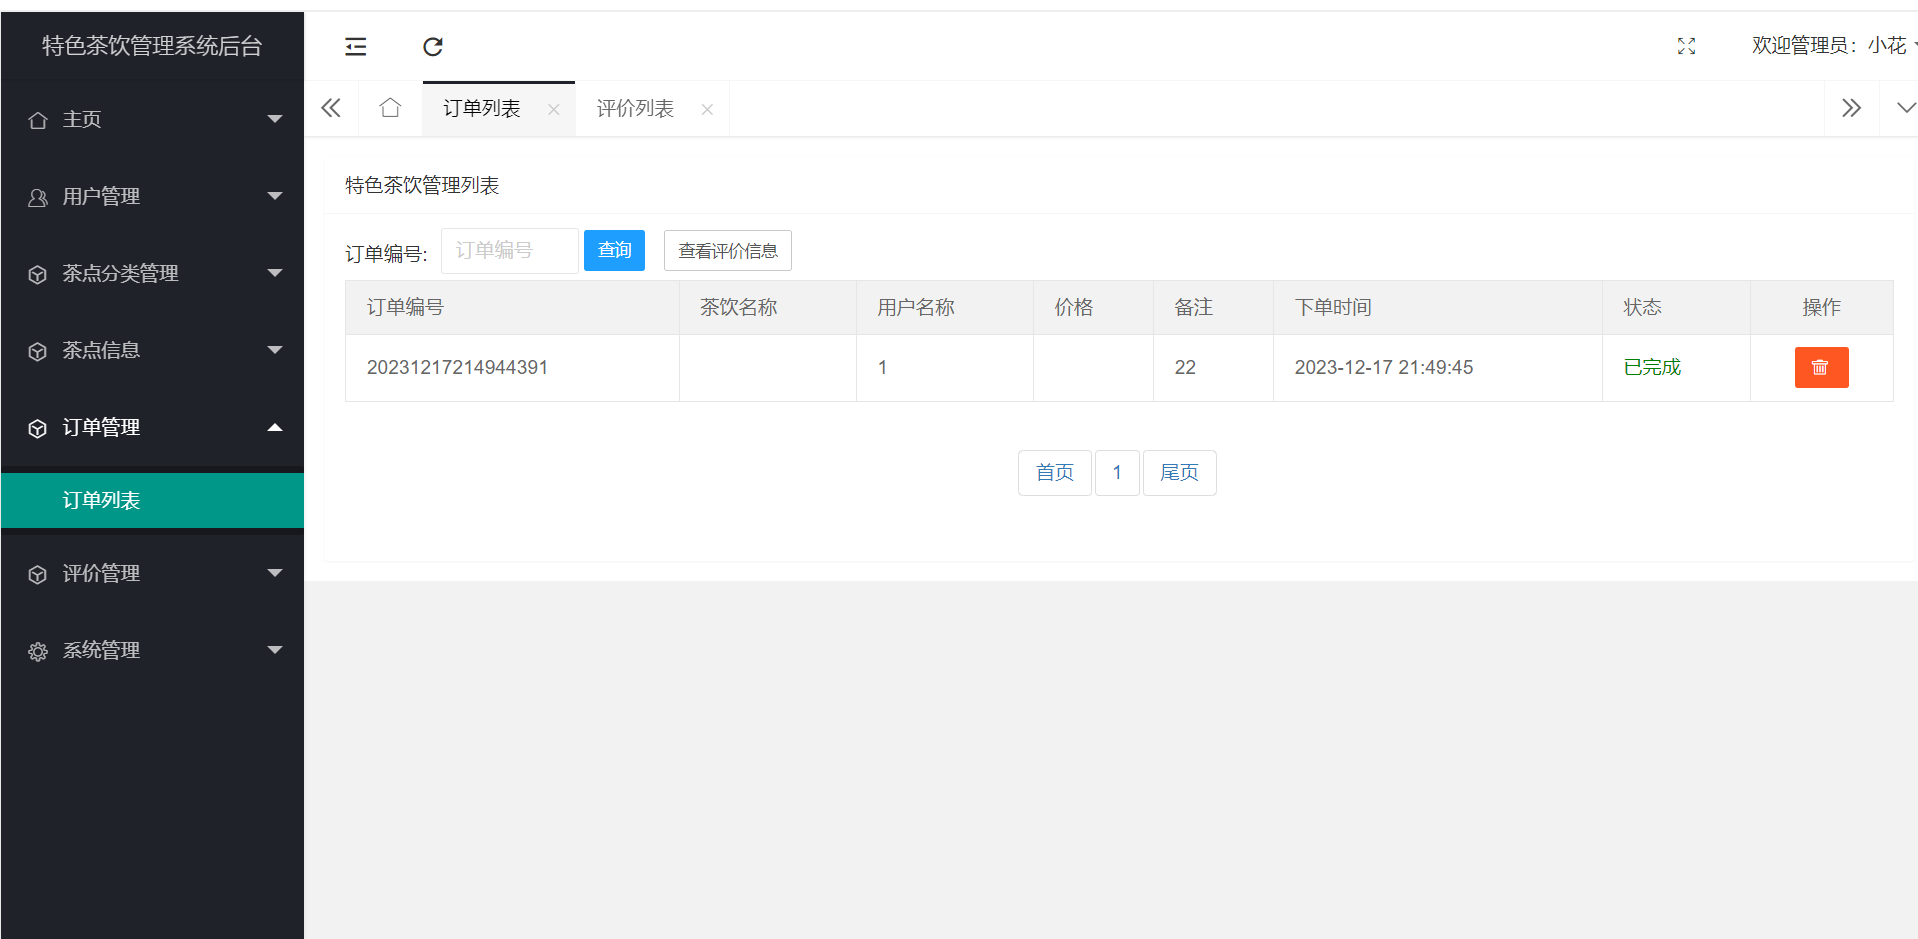This screenshot has width=1918, height=939.
Task: Click the fullscreen icon near the welcome text
Action: coord(1686,46)
